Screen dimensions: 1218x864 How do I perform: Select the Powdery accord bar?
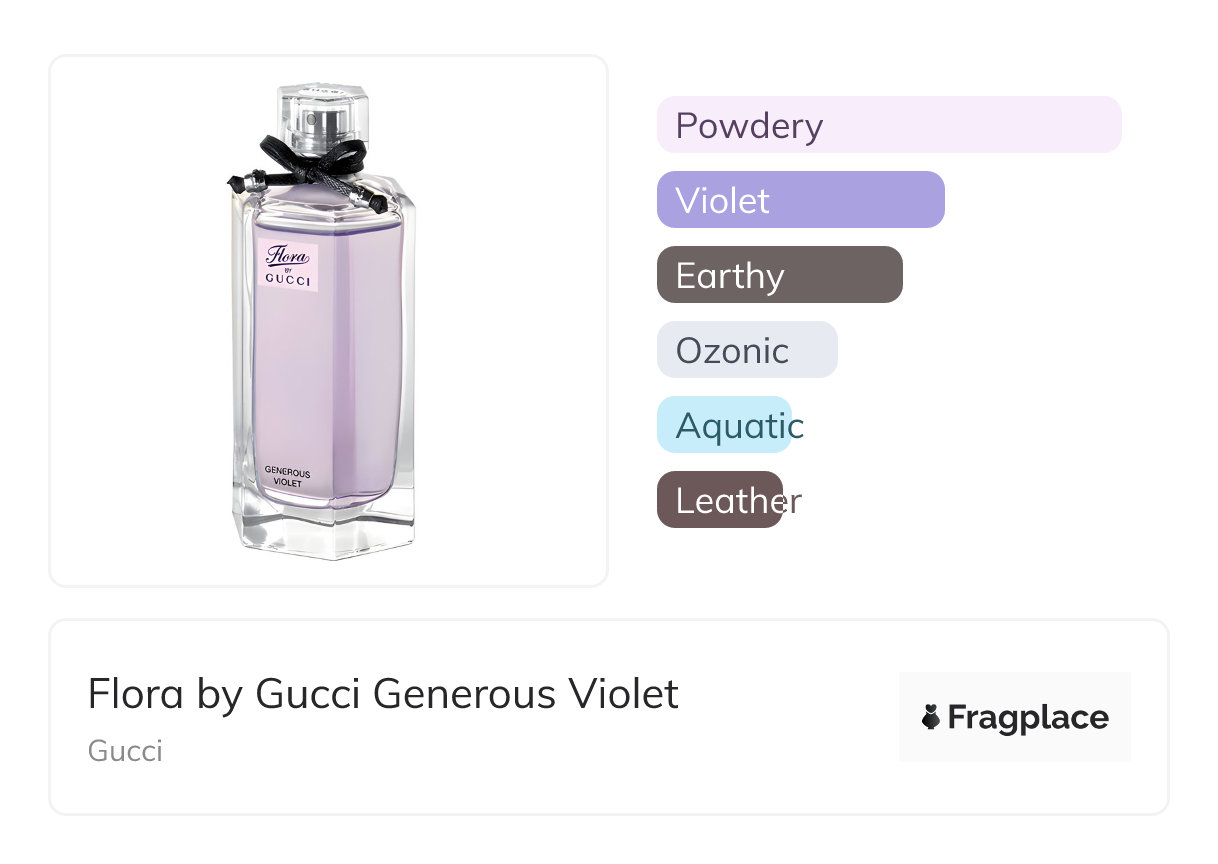888,125
